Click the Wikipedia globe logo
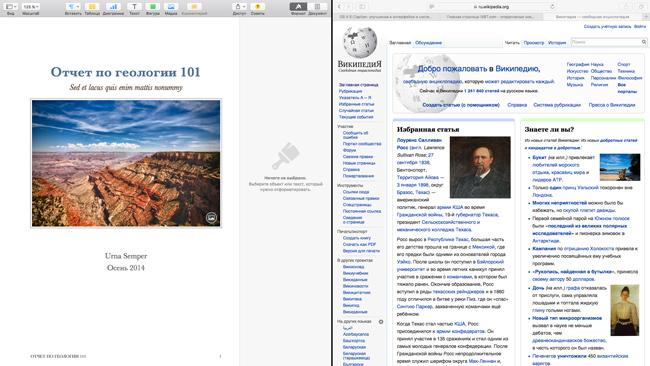650x366 pixels. pyautogui.click(x=359, y=43)
